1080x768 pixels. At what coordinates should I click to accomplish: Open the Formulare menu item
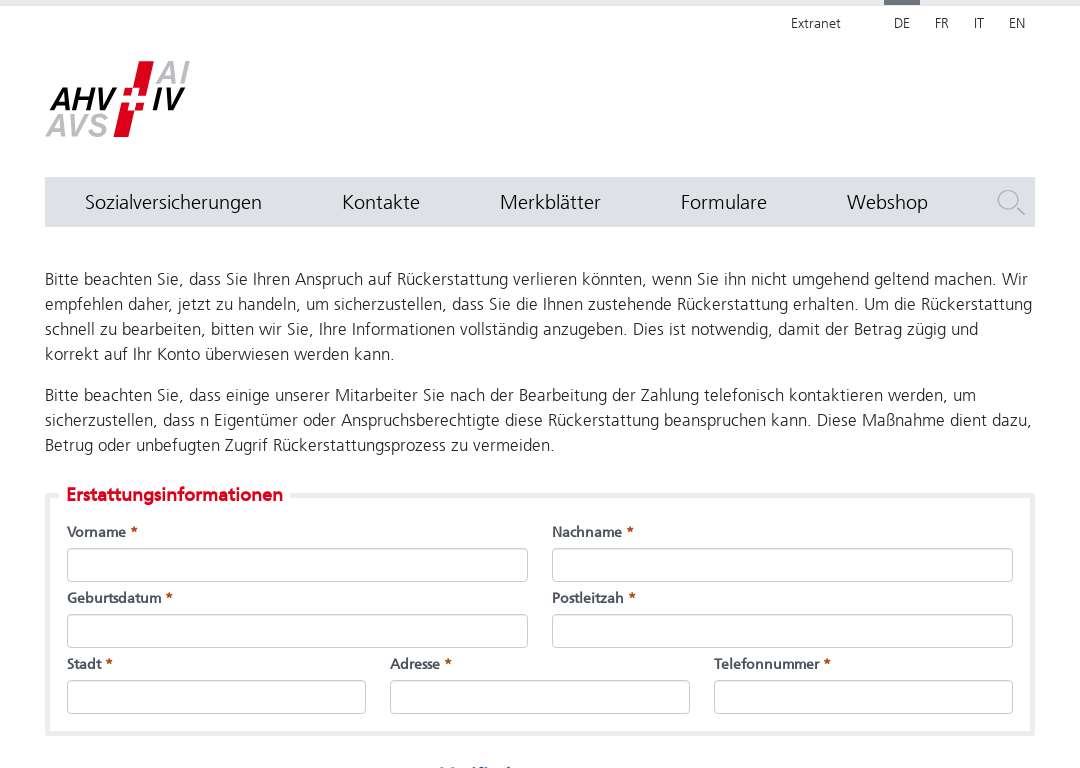tap(723, 202)
